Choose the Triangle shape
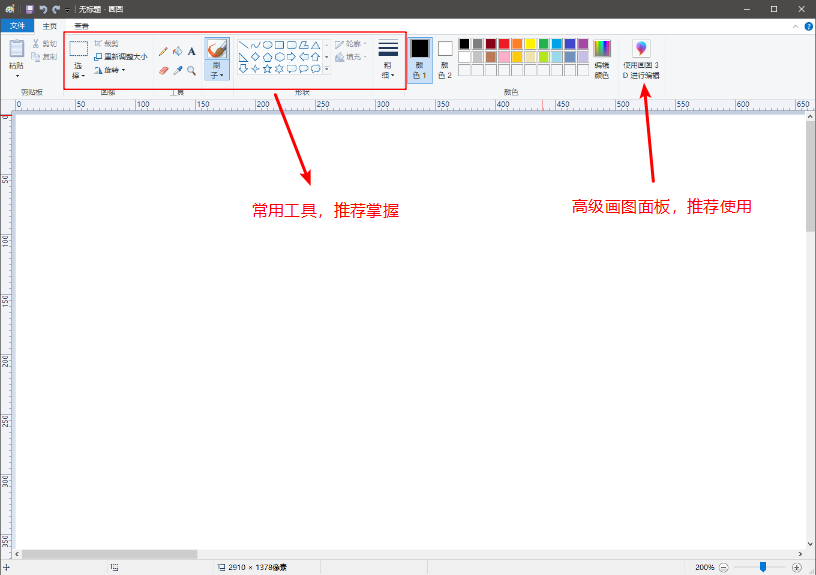The height and width of the screenshot is (575, 816). point(315,45)
